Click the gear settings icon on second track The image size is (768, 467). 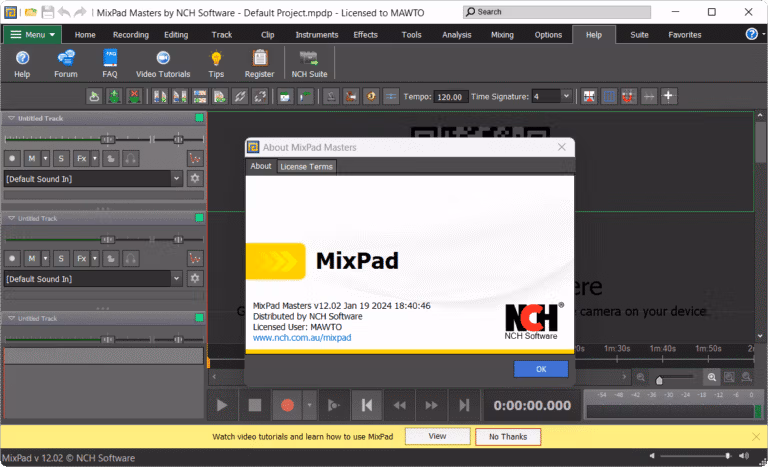[195, 278]
